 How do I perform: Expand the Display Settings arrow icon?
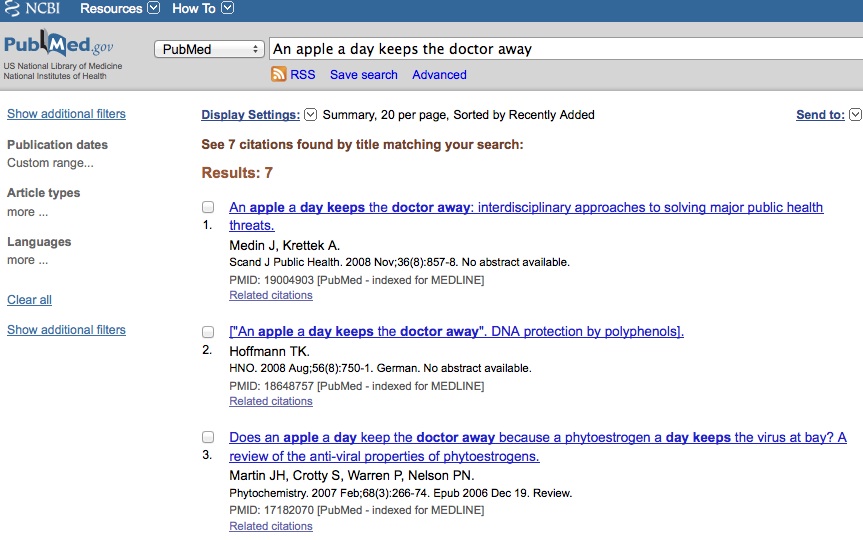coord(310,114)
